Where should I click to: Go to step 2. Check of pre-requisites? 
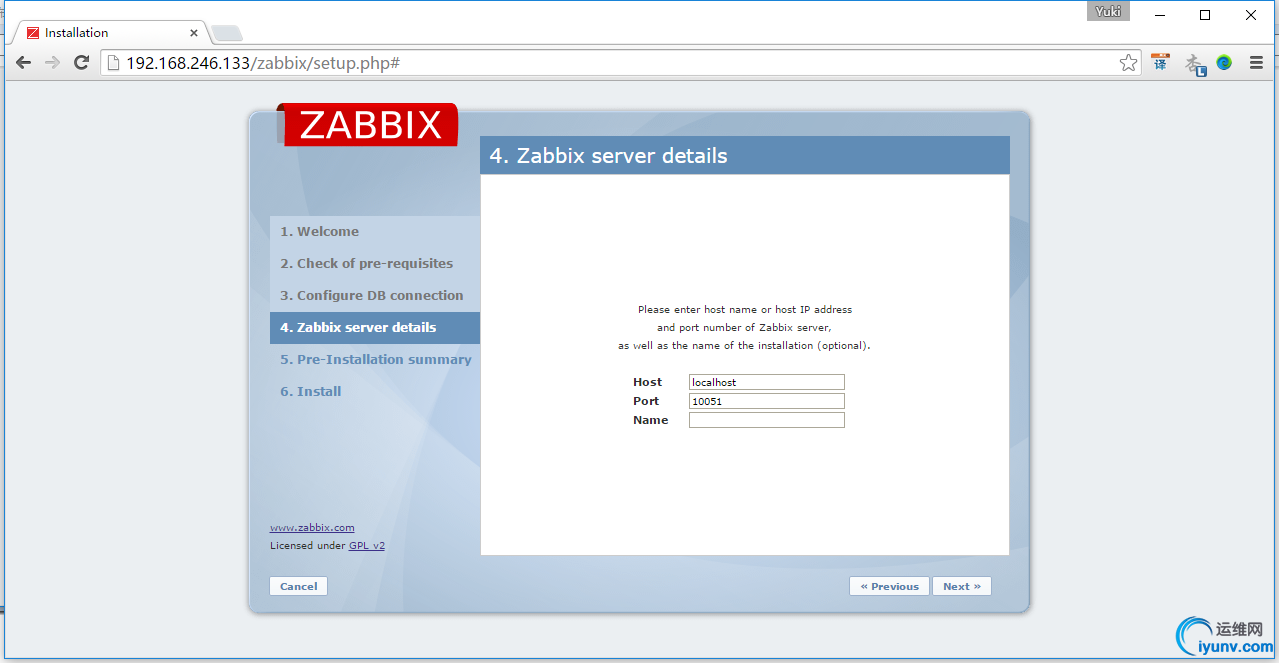click(366, 263)
